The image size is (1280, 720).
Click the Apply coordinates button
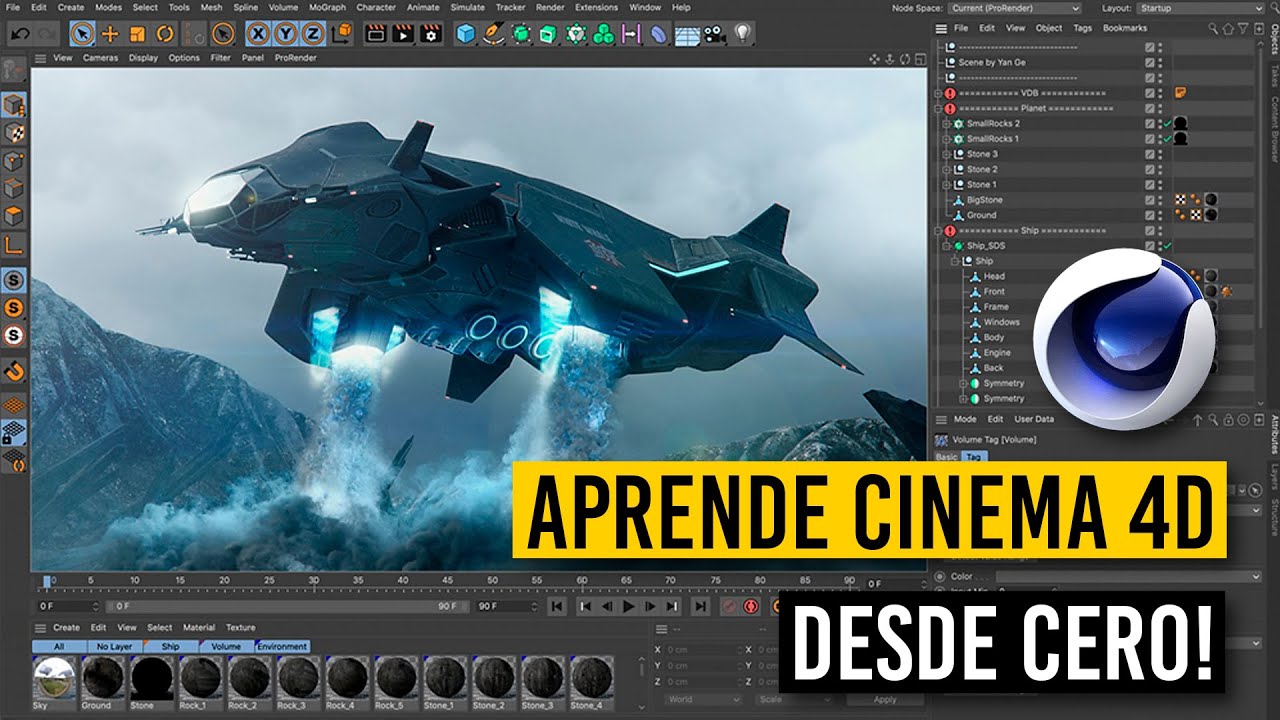click(885, 700)
